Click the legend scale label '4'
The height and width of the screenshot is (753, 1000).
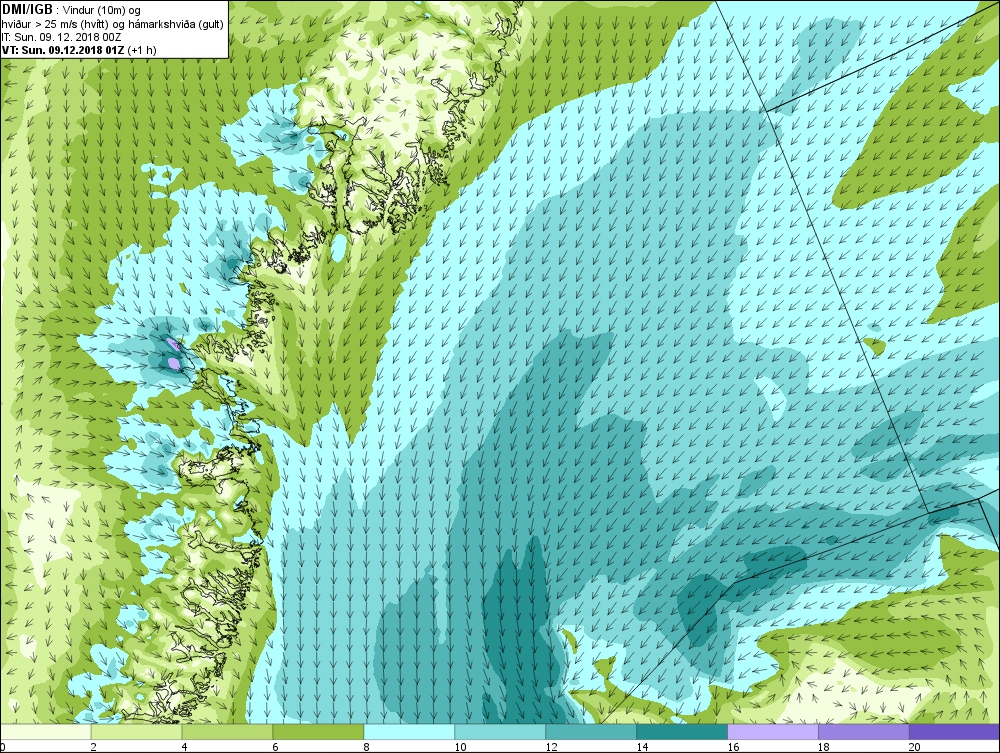pos(184,747)
